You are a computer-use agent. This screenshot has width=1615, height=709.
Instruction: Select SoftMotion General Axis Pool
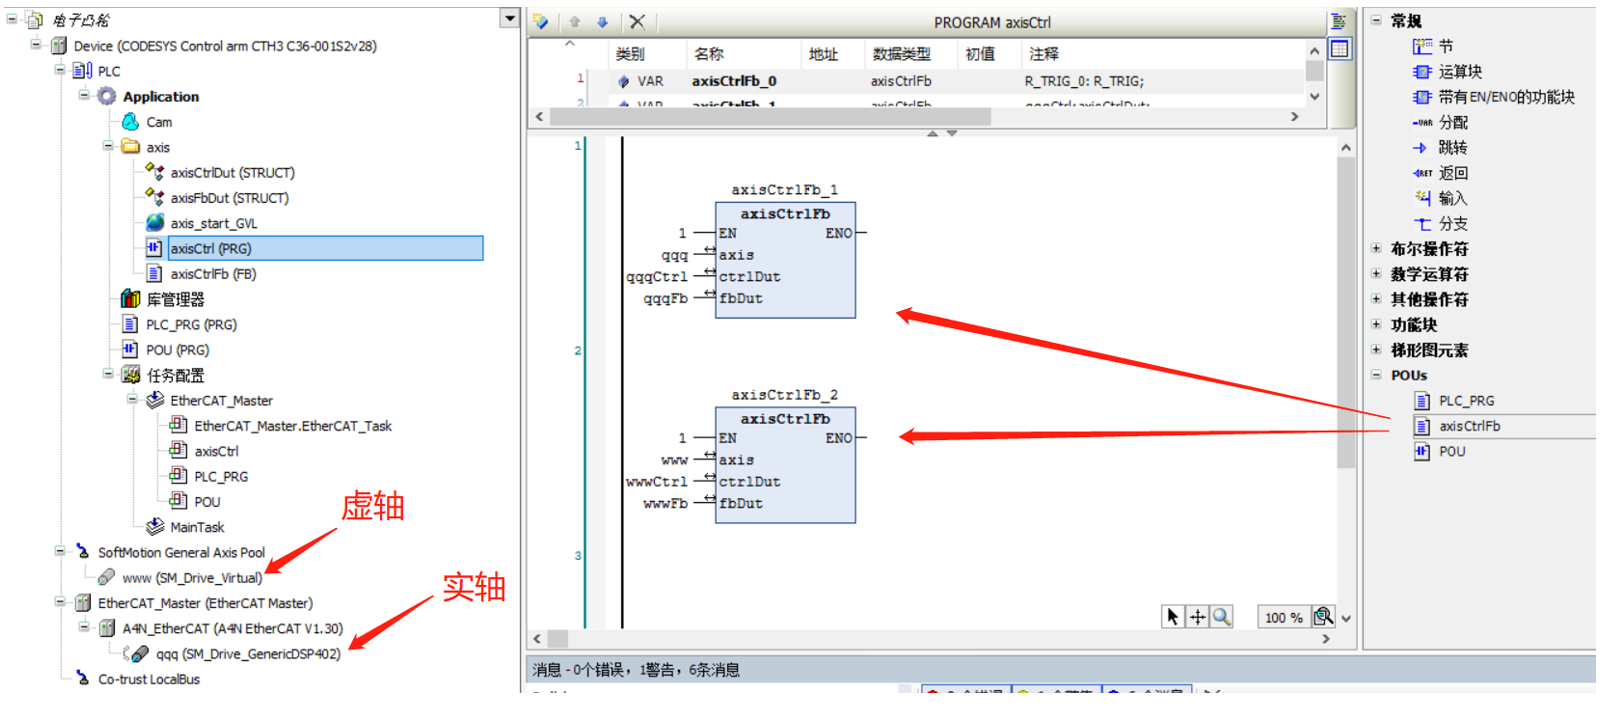tap(181, 552)
